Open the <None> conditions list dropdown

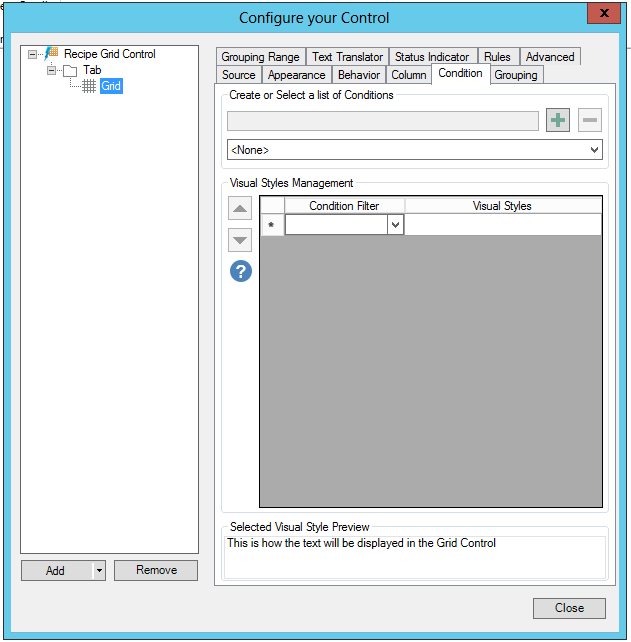point(594,150)
